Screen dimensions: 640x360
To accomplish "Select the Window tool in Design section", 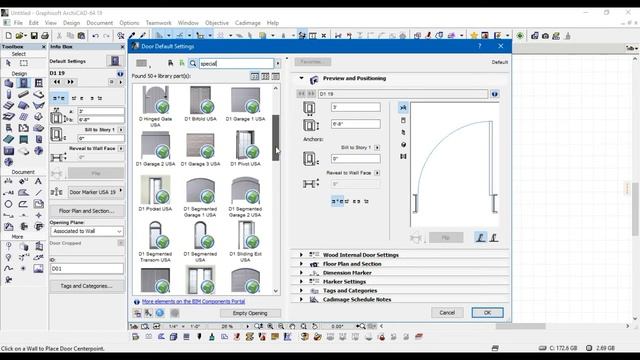I will click(x=38, y=83).
